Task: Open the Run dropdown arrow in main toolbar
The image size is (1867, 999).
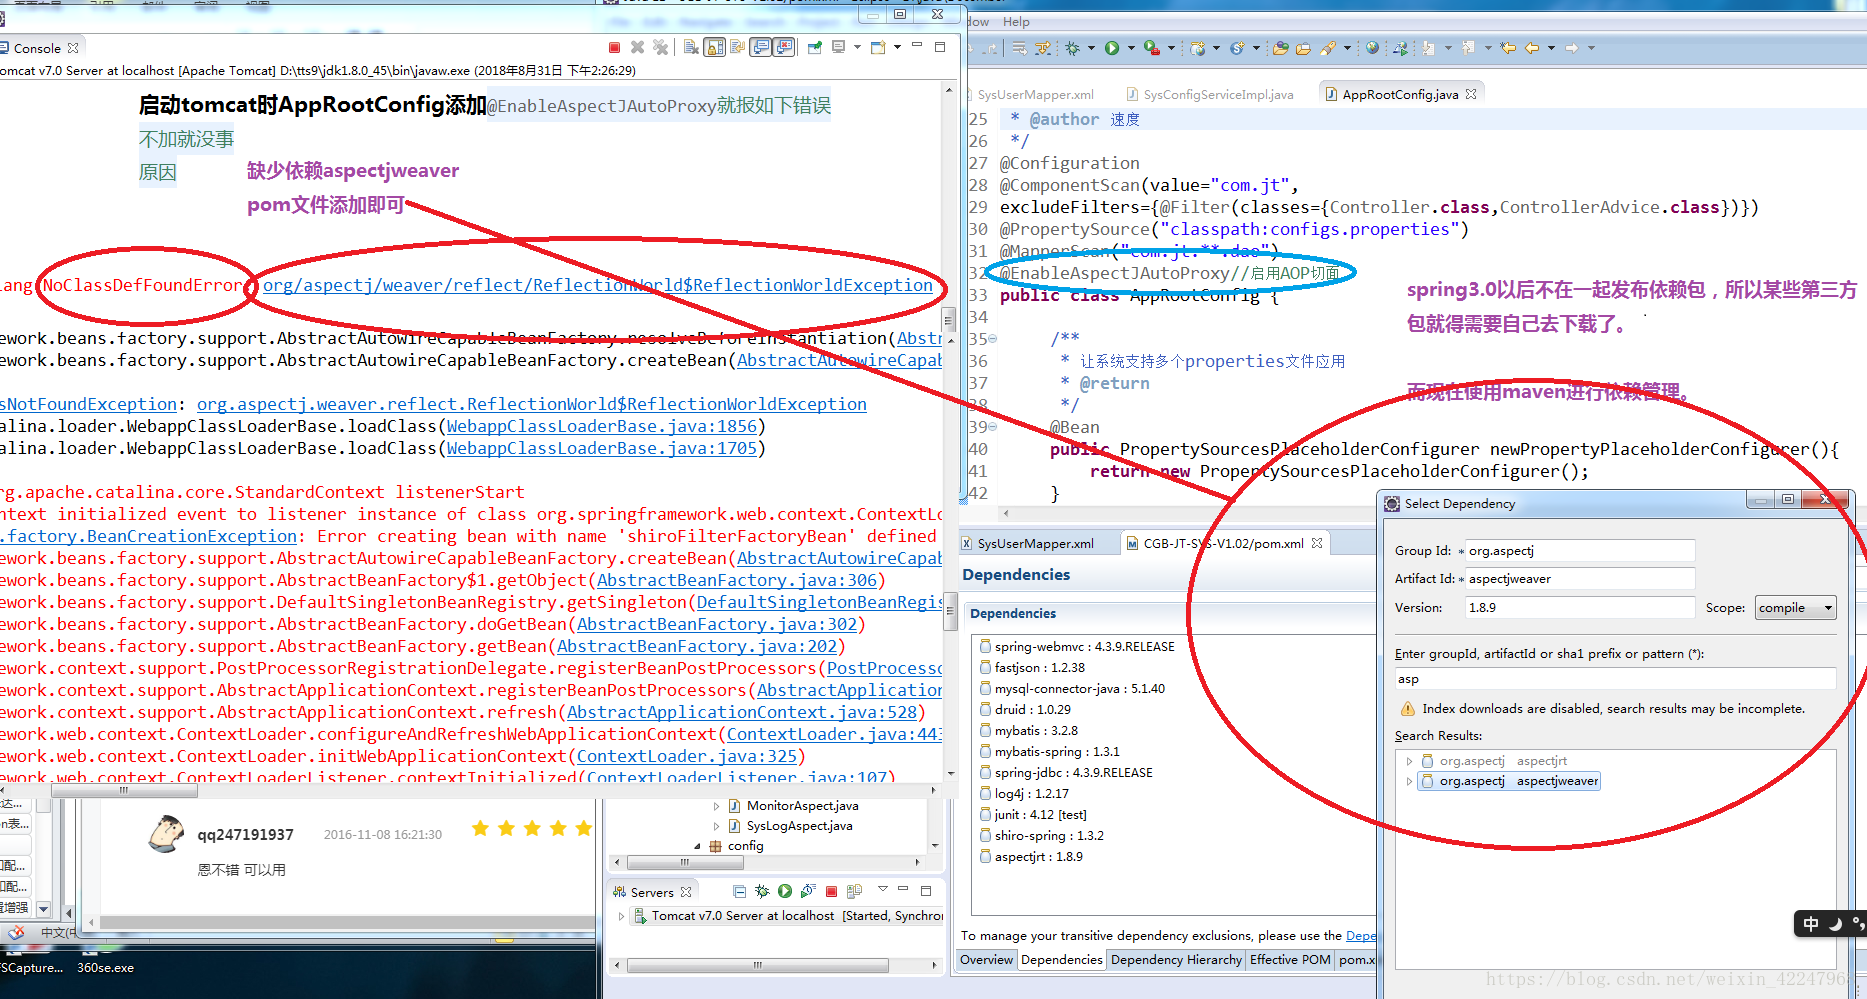Action: point(1131,48)
